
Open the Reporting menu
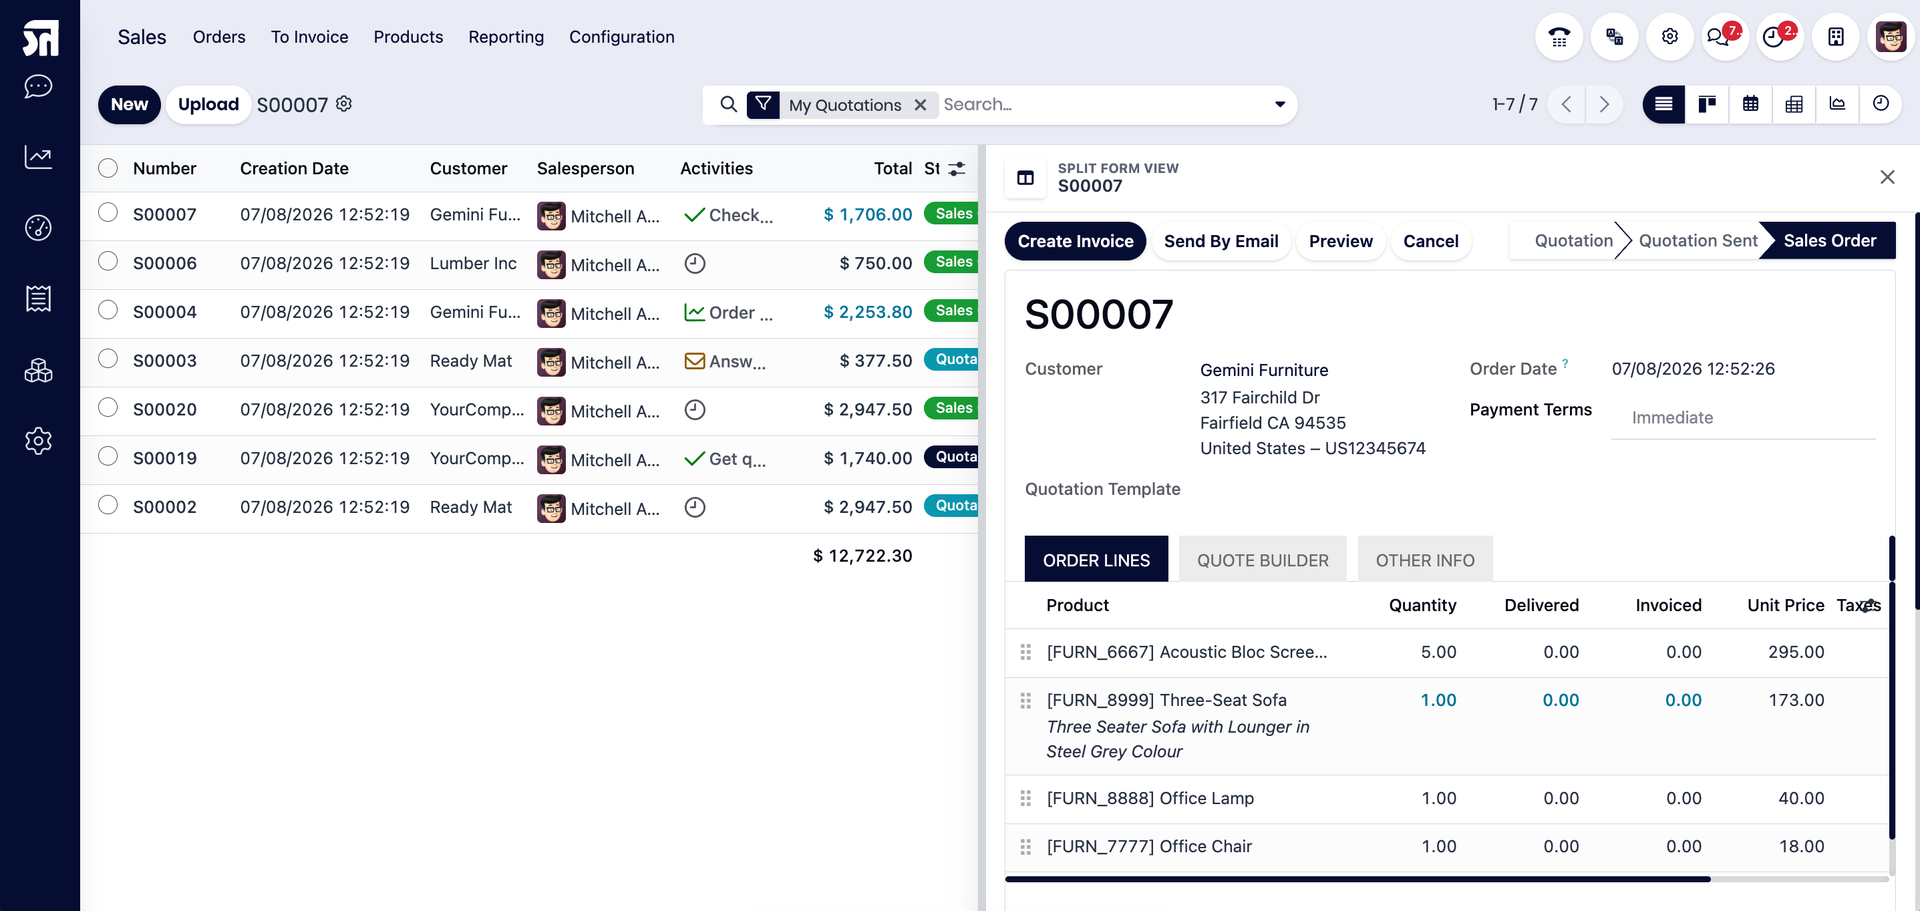coord(506,37)
